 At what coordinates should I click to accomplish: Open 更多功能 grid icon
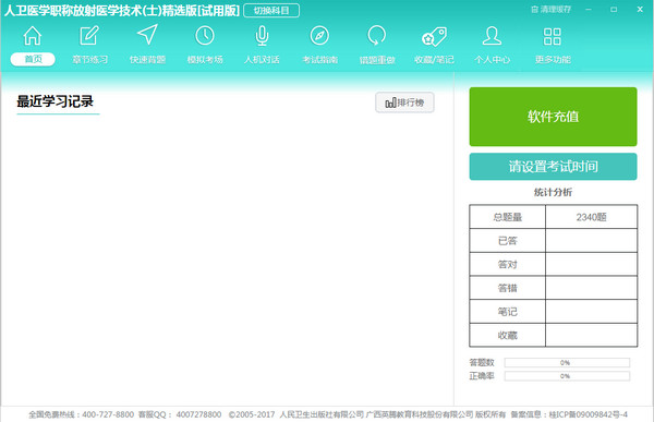[x=552, y=36]
